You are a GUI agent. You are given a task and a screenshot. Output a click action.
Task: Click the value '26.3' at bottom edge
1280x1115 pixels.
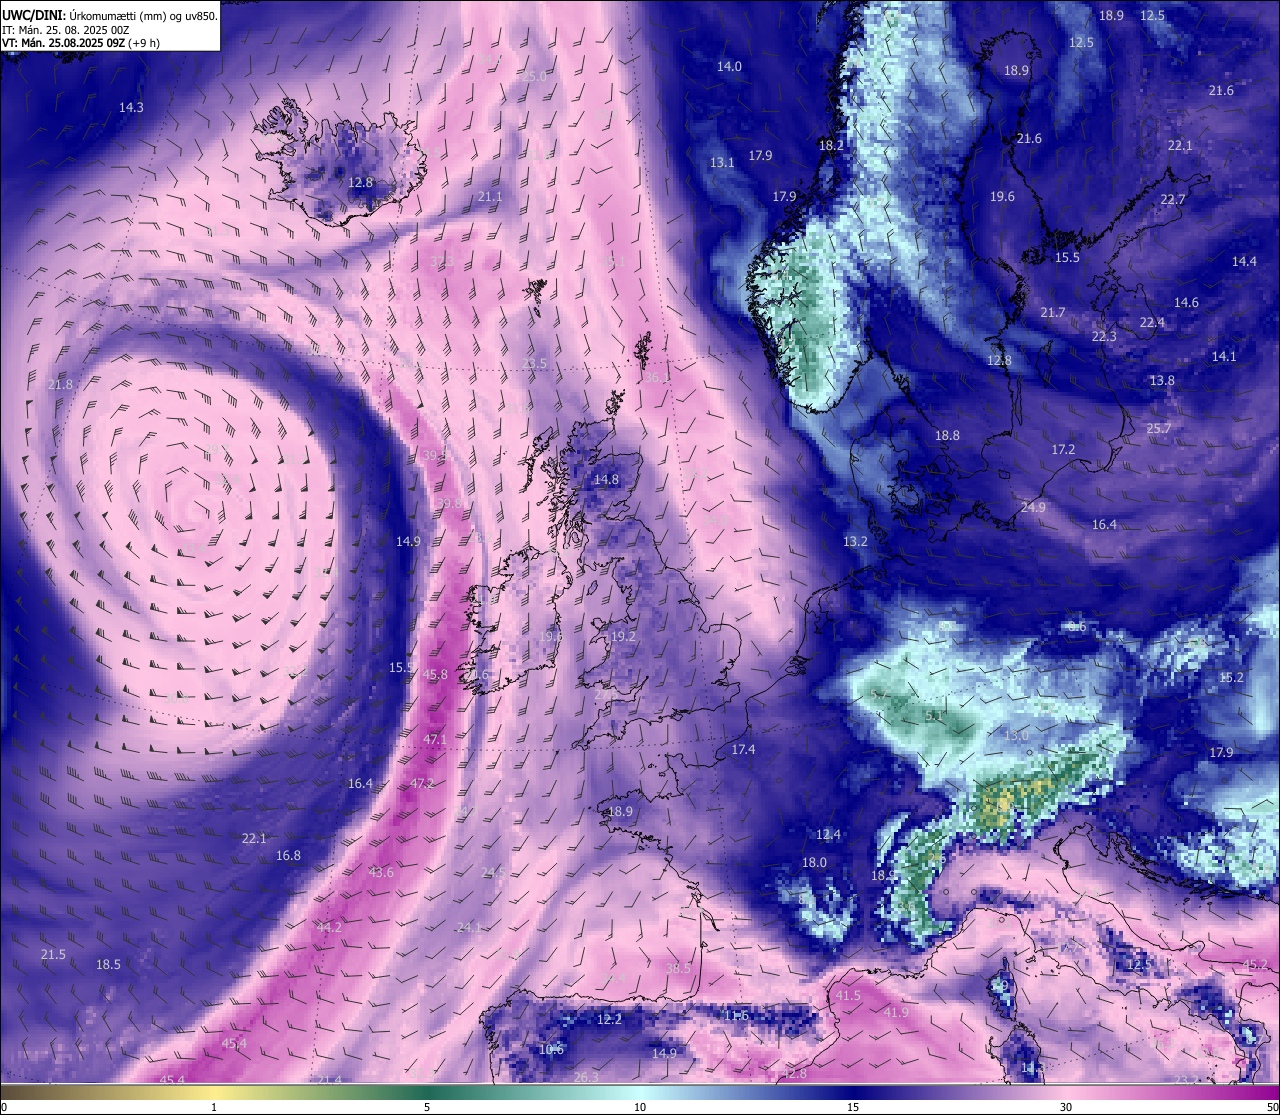tap(586, 1077)
